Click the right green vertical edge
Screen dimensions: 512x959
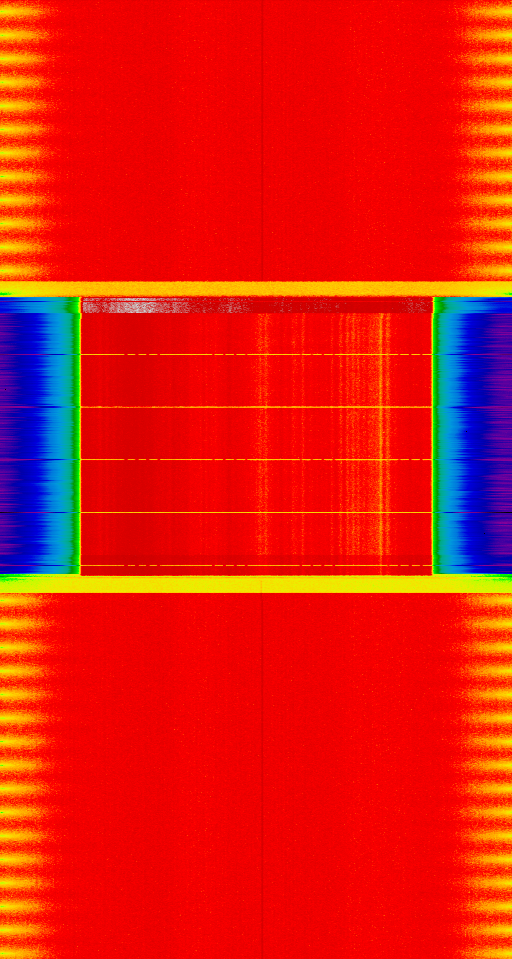click(x=436, y=436)
